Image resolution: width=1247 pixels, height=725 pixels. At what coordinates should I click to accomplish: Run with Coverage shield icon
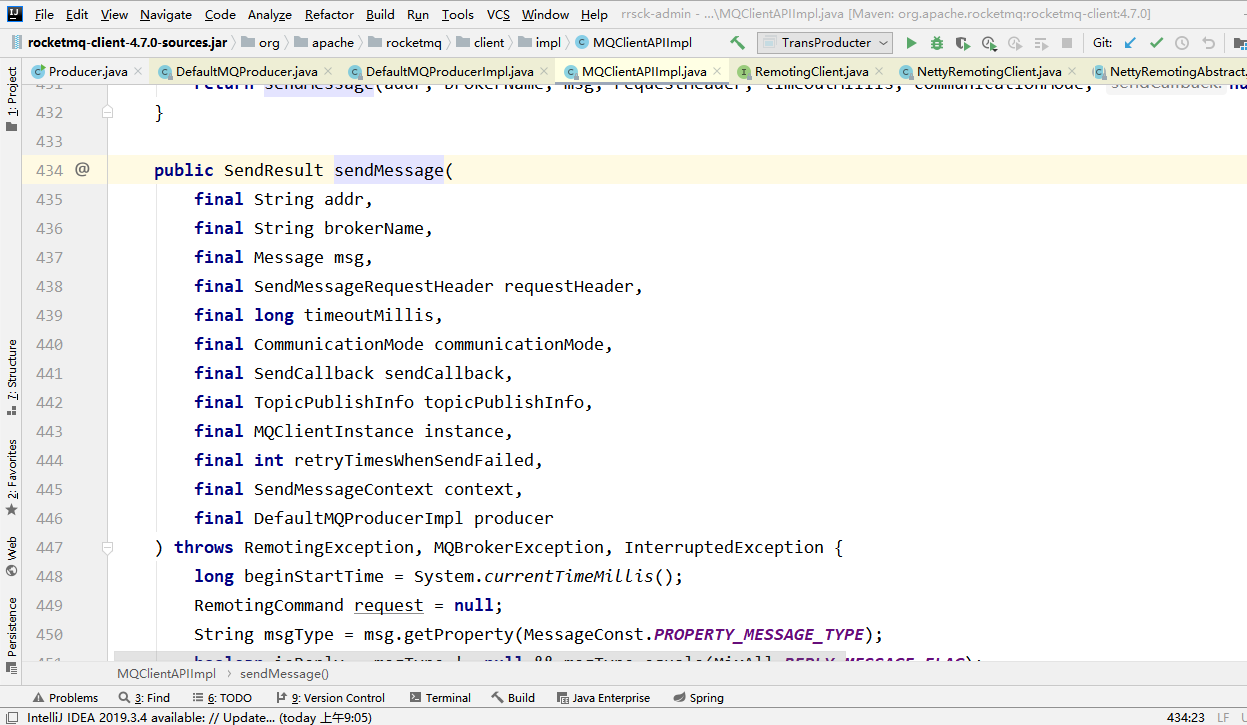coord(963,43)
